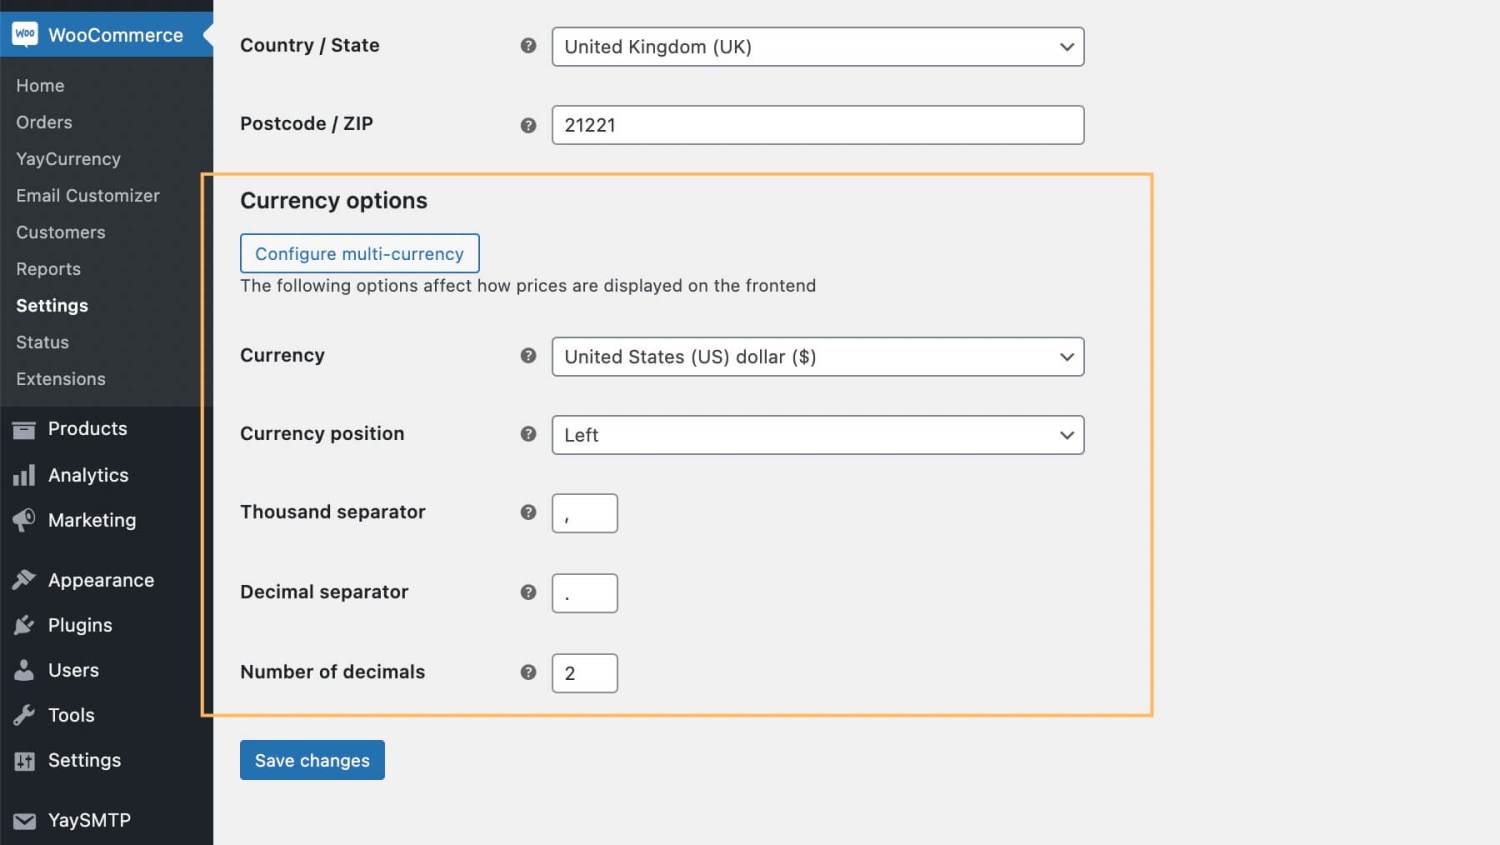Viewport: 1500px width, 845px height.
Task: Click the Marketing megaphone icon
Action: (x=24, y=520)
